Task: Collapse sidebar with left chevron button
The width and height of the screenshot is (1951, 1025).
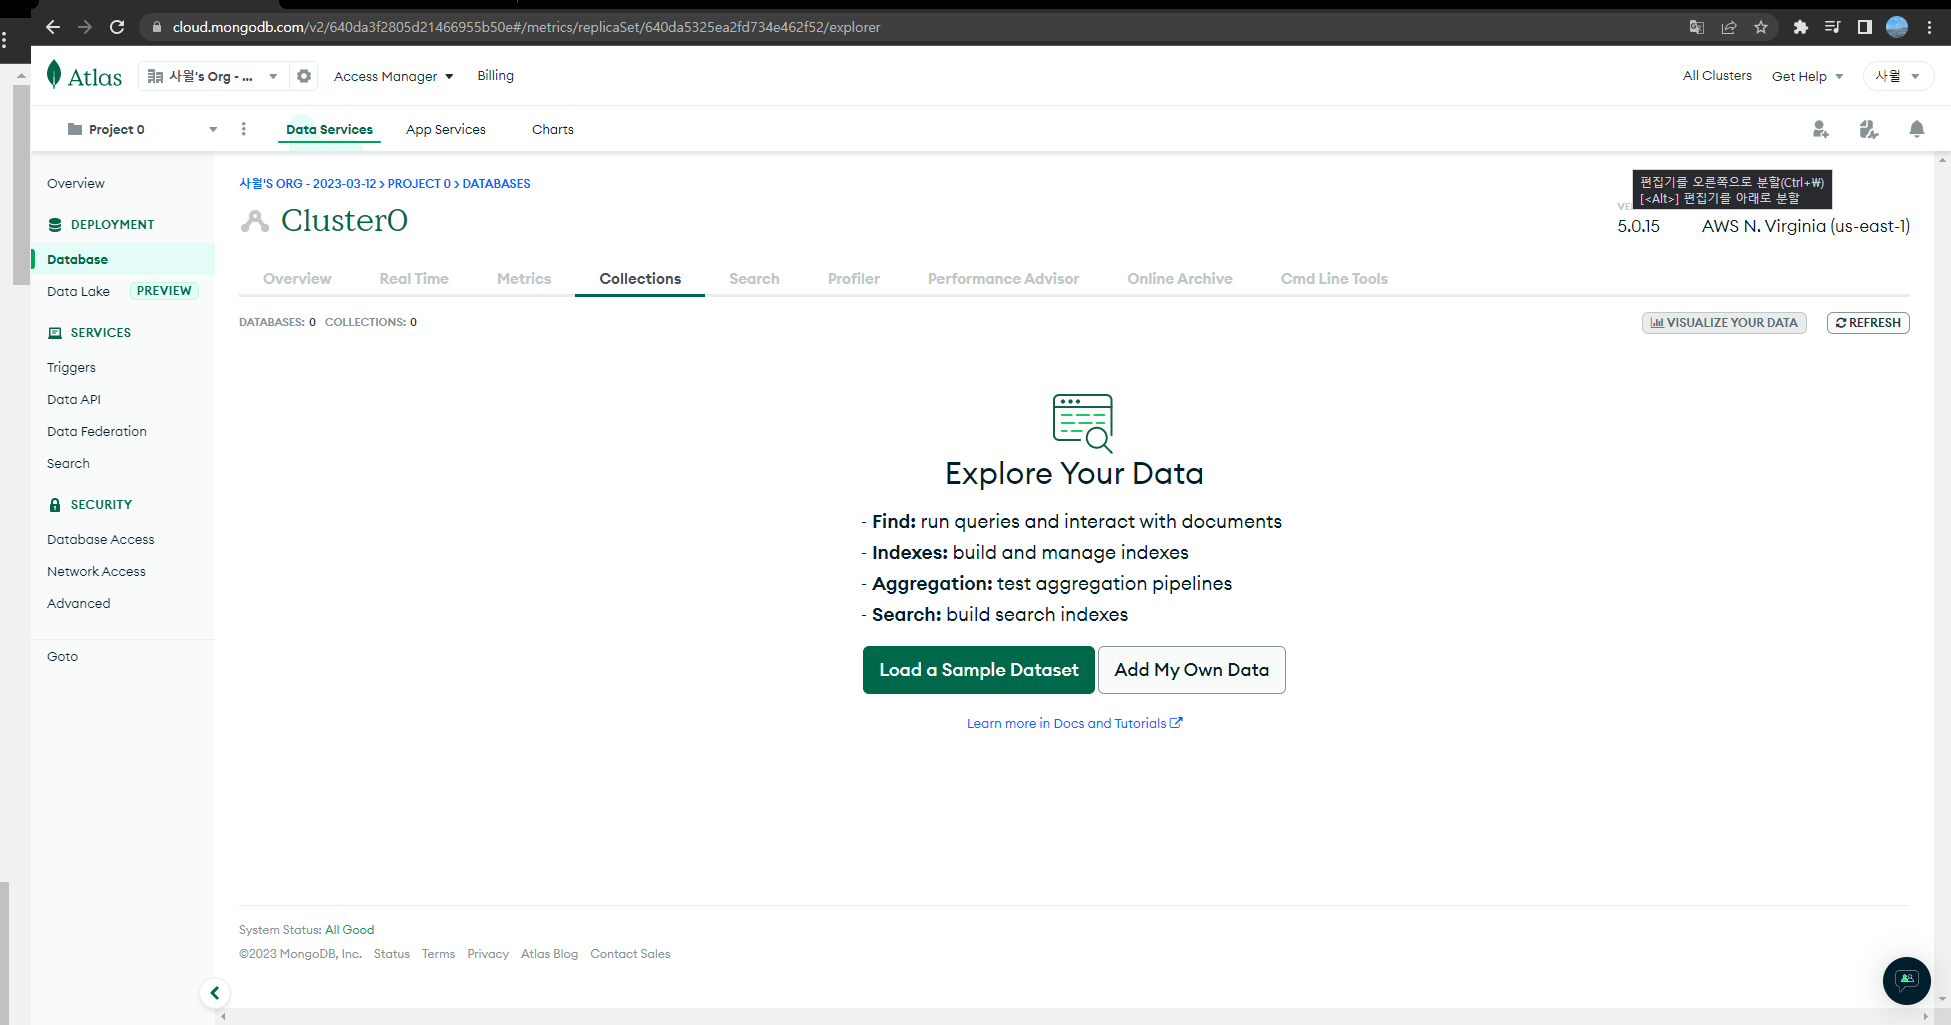Action: tap(214, 993)
